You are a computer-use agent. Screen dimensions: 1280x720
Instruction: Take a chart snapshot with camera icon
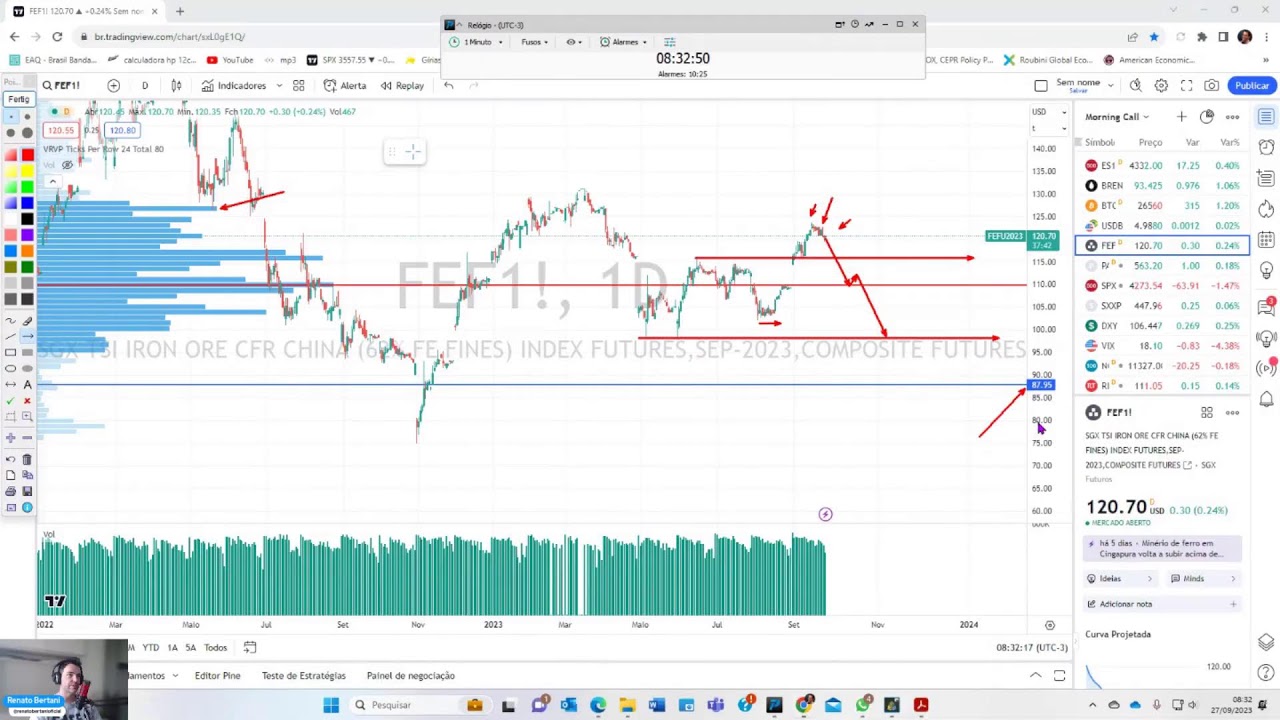point(1211,85)
